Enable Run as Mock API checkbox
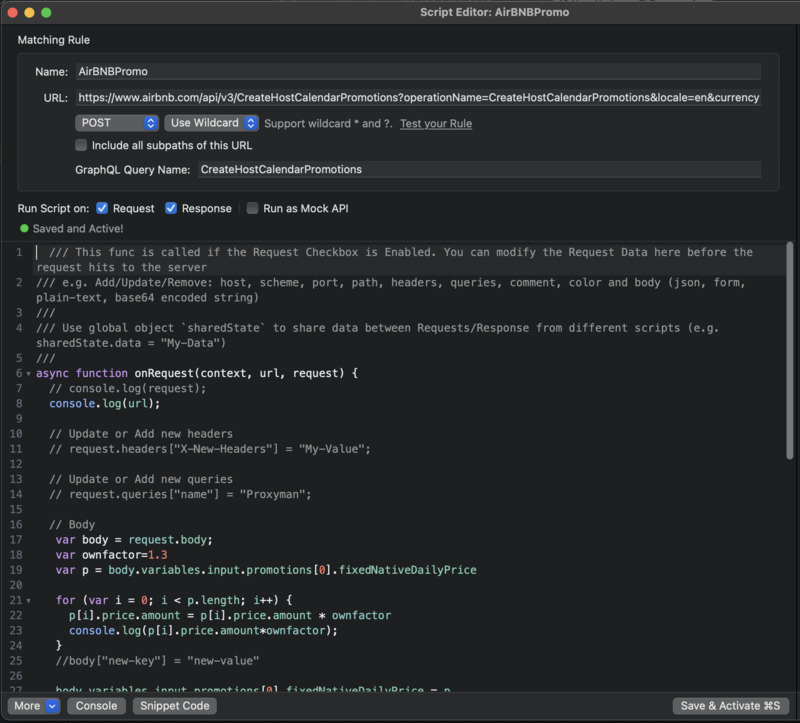 coord(253,208)
